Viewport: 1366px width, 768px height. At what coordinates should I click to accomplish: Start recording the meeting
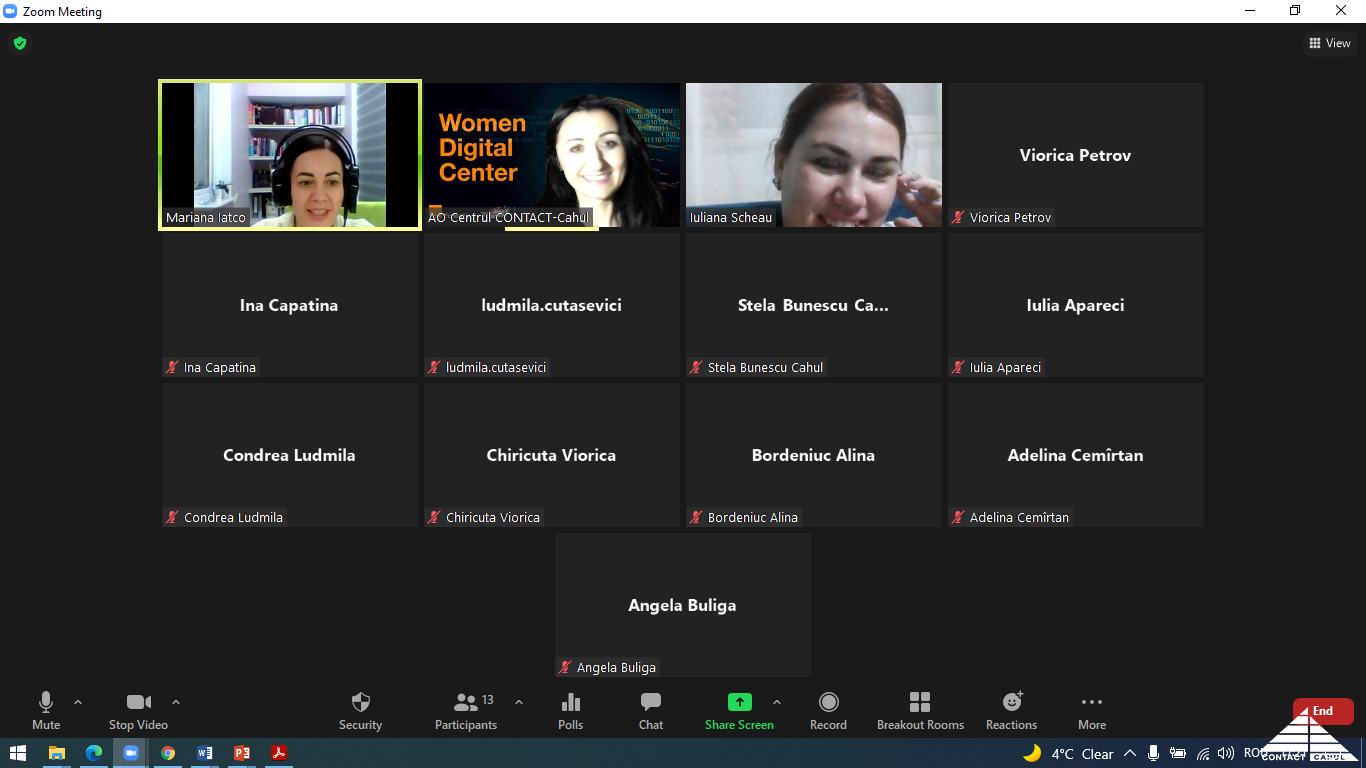point(828,711)
